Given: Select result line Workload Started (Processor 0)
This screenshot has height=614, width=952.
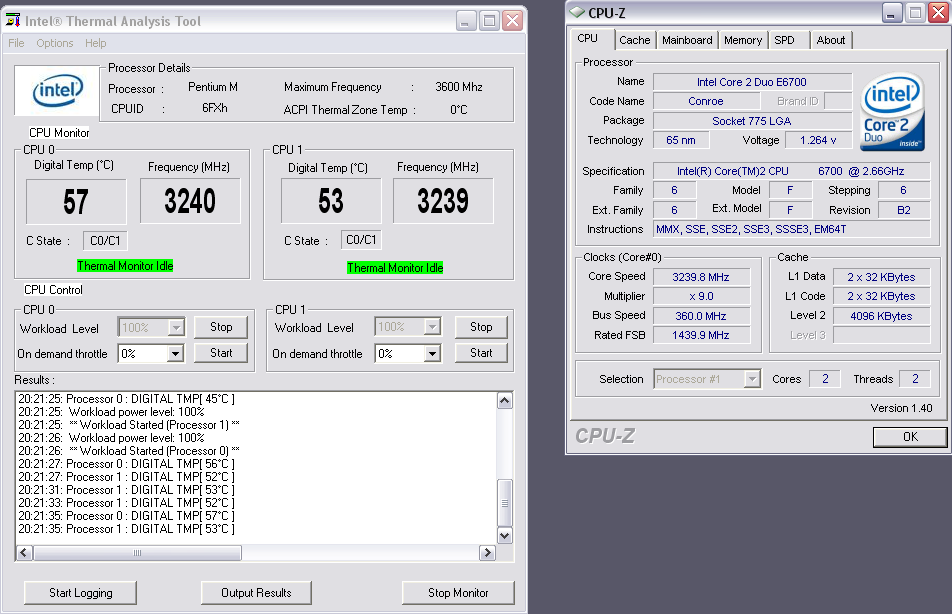Looking at the screenshot, I should [129, 451].
